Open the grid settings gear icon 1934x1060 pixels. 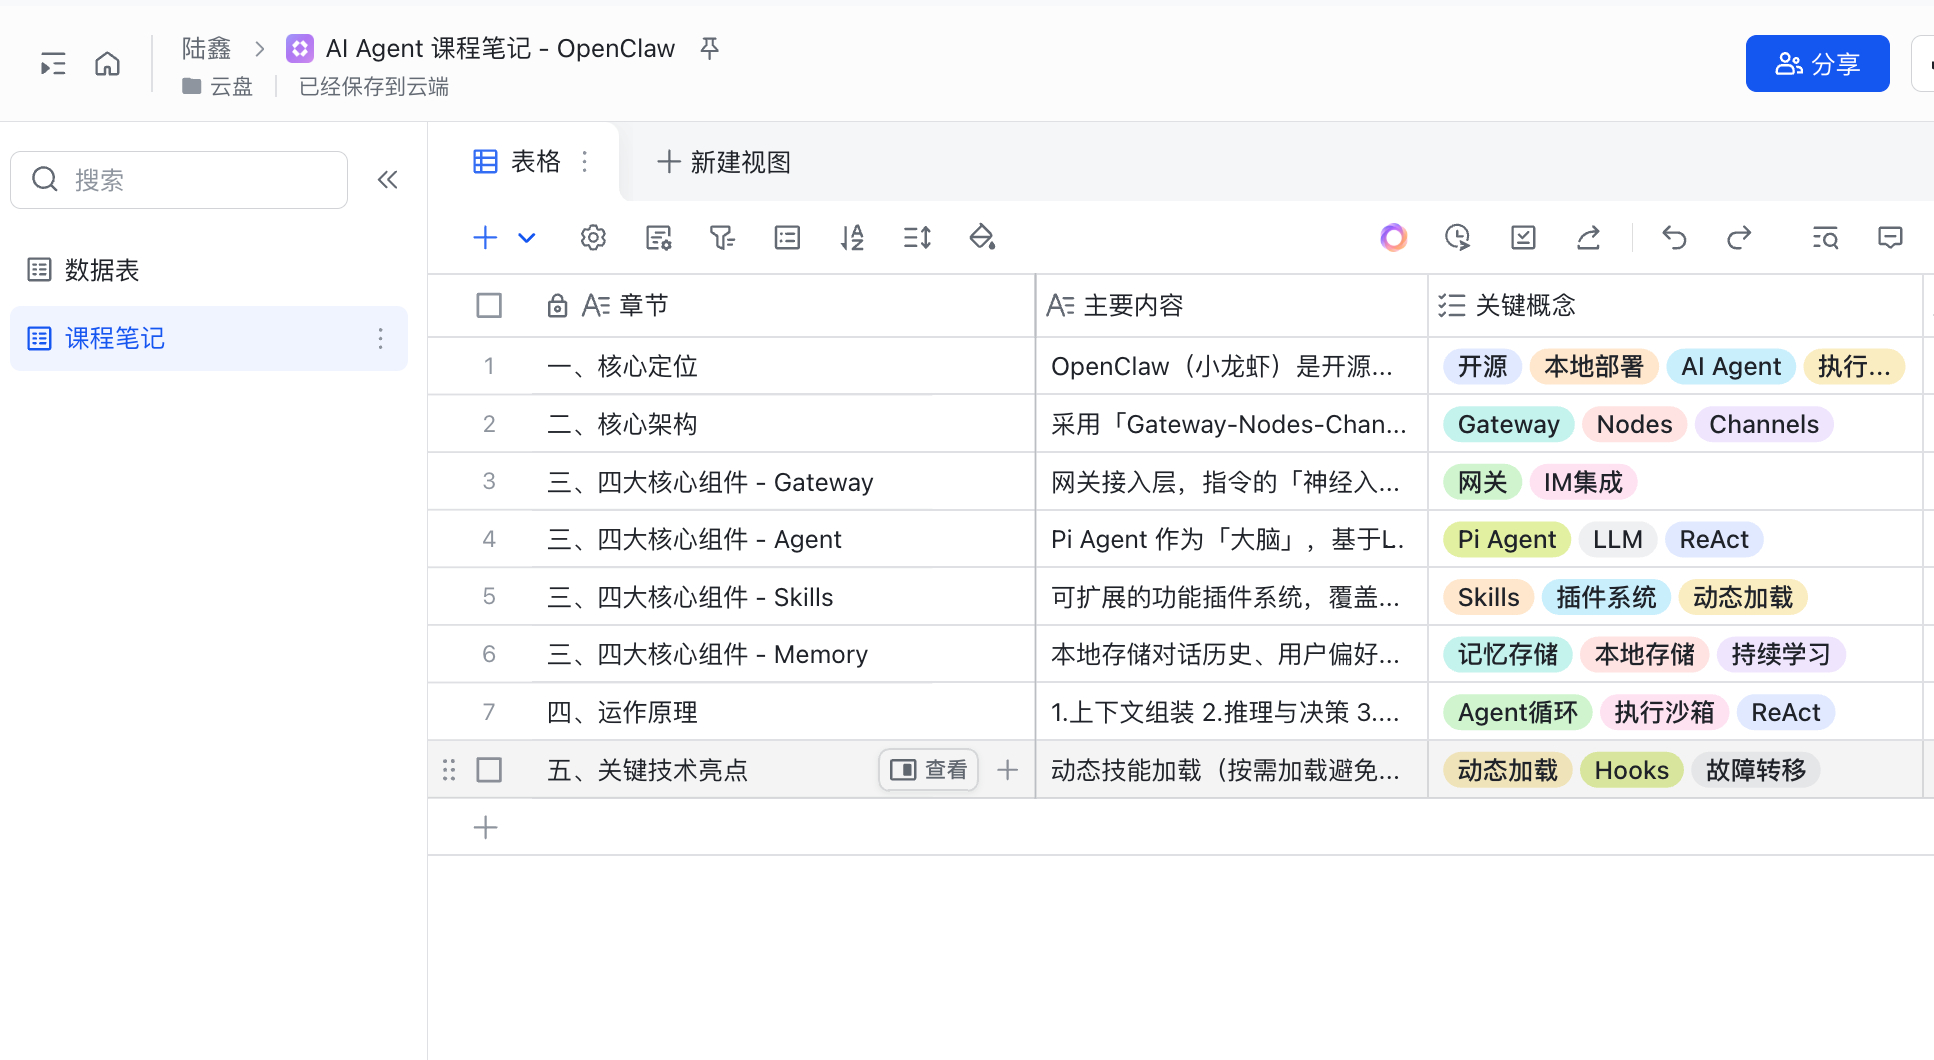[x=593, y=237]
